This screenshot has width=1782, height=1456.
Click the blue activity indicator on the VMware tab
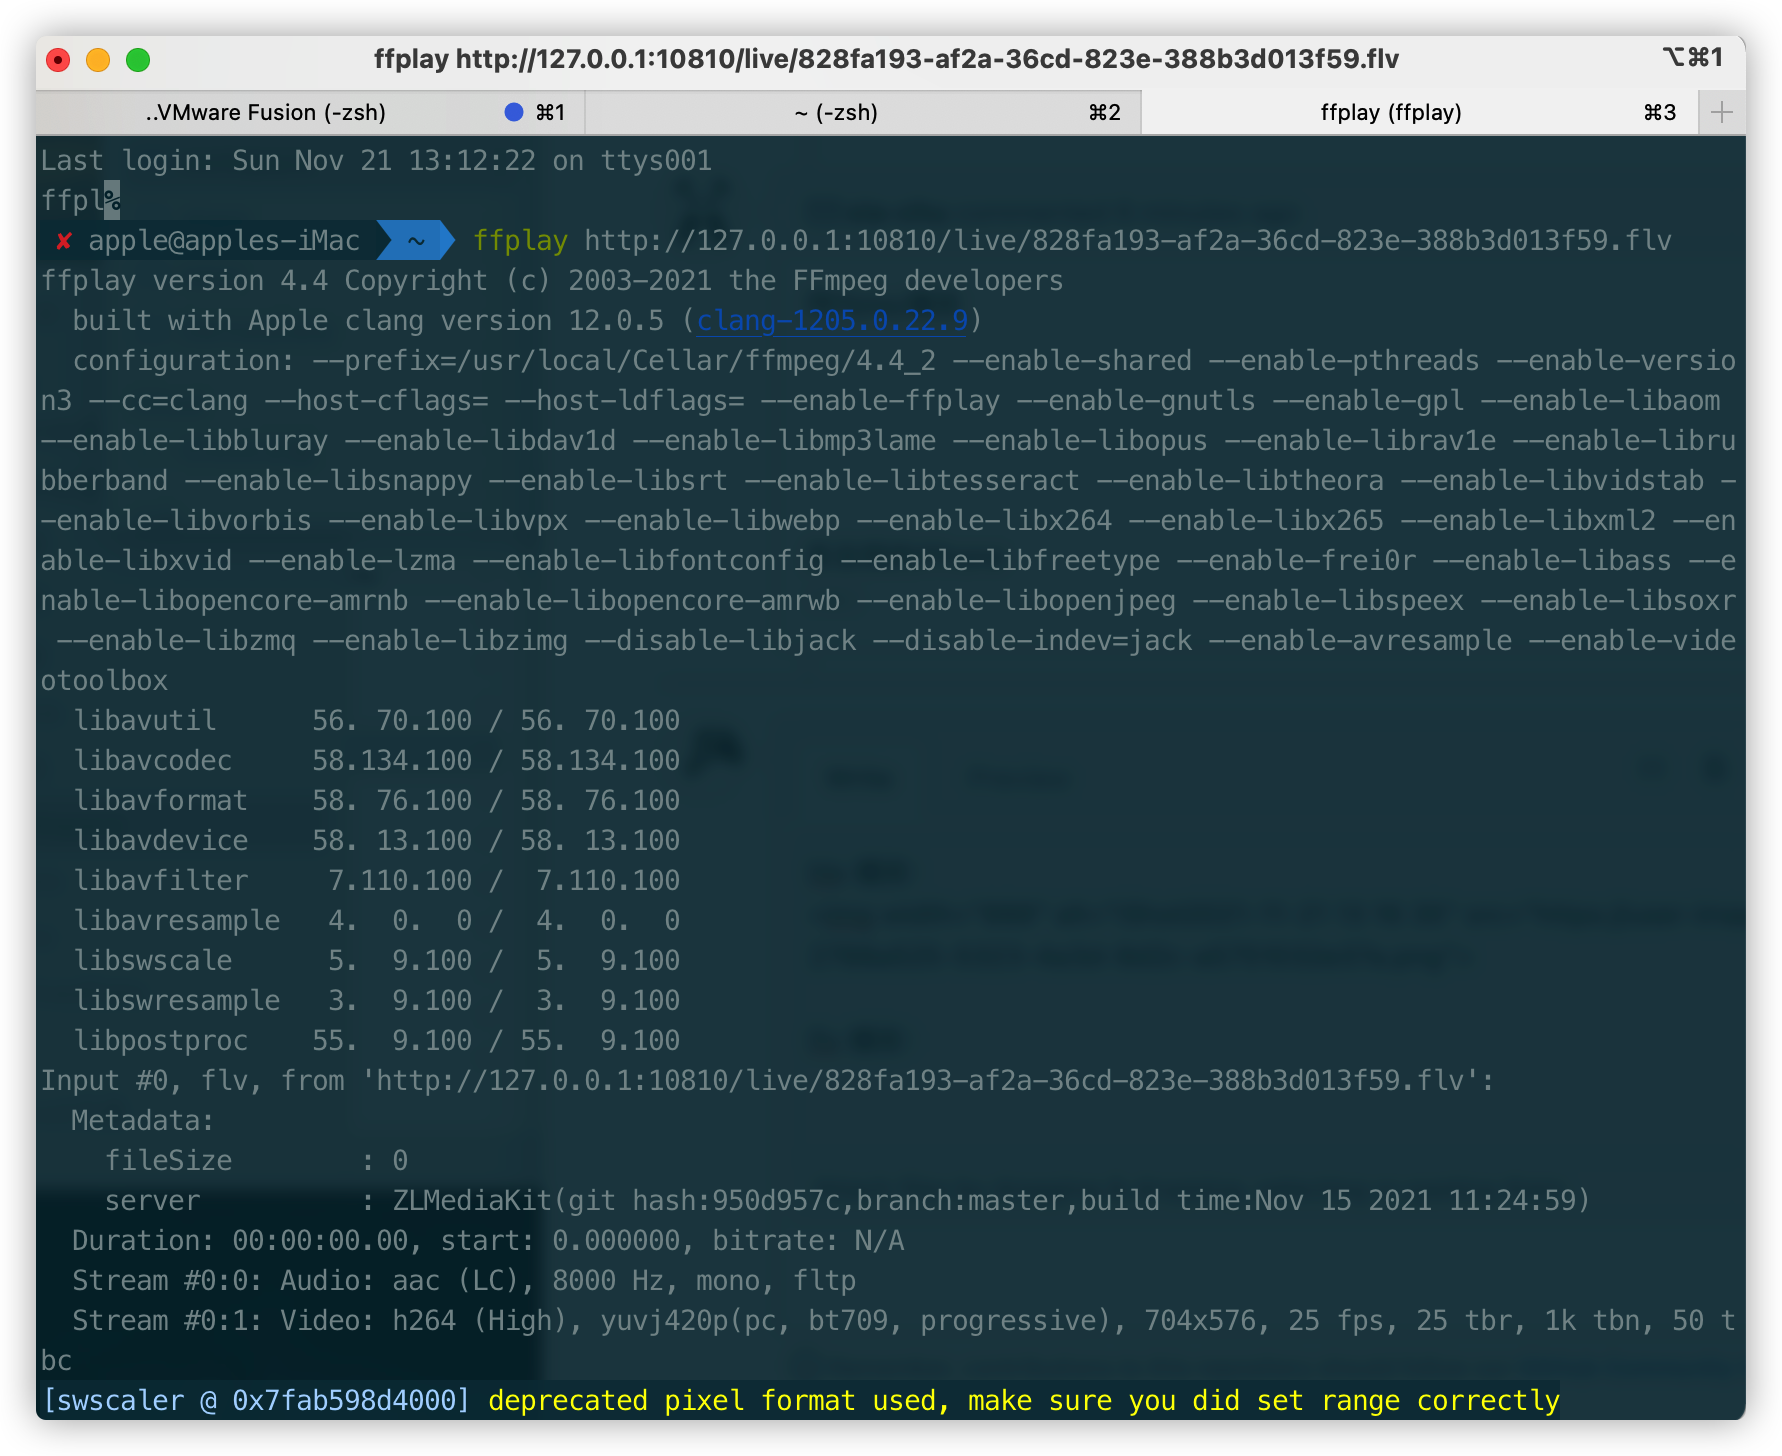click(513, 112)
